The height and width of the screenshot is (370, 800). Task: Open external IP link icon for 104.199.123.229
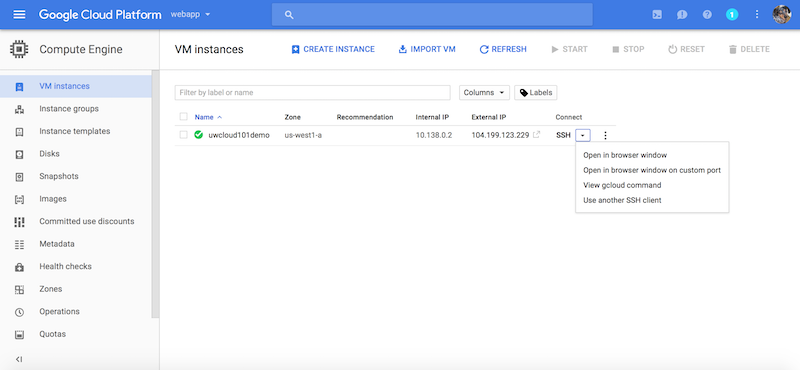click(x=536, y=135)
